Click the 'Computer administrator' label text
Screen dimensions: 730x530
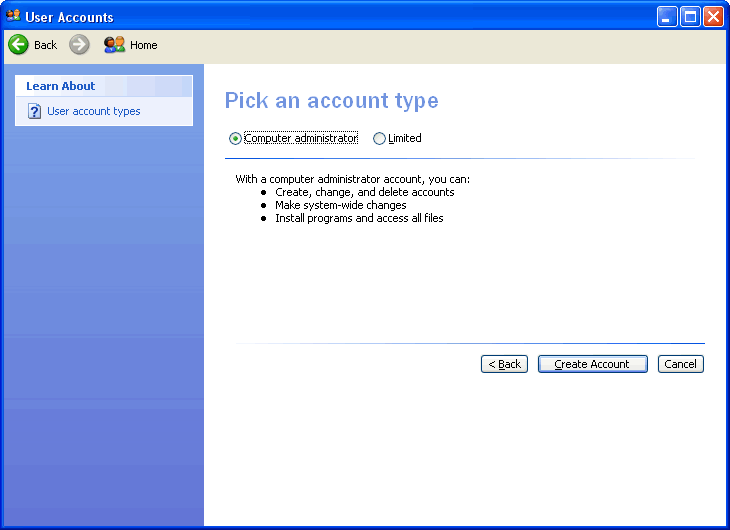301,139
